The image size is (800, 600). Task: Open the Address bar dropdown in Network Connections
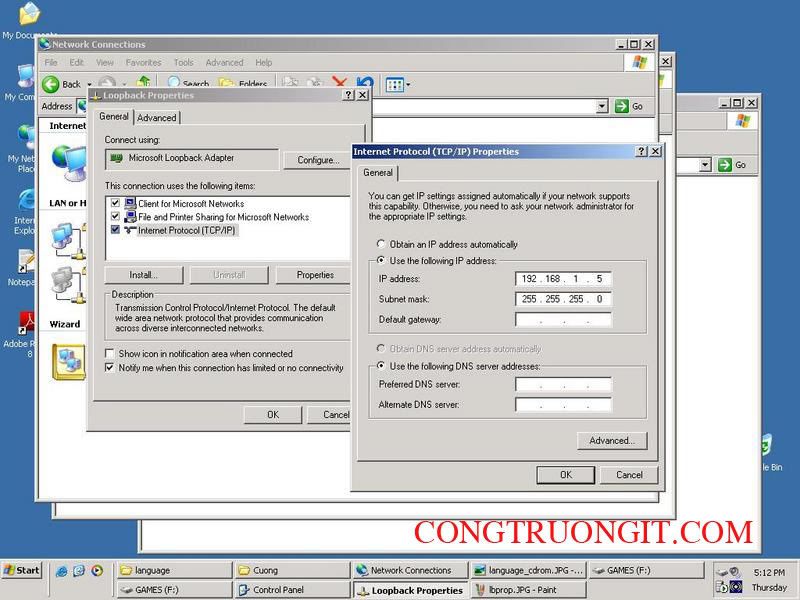coord(602,106)
